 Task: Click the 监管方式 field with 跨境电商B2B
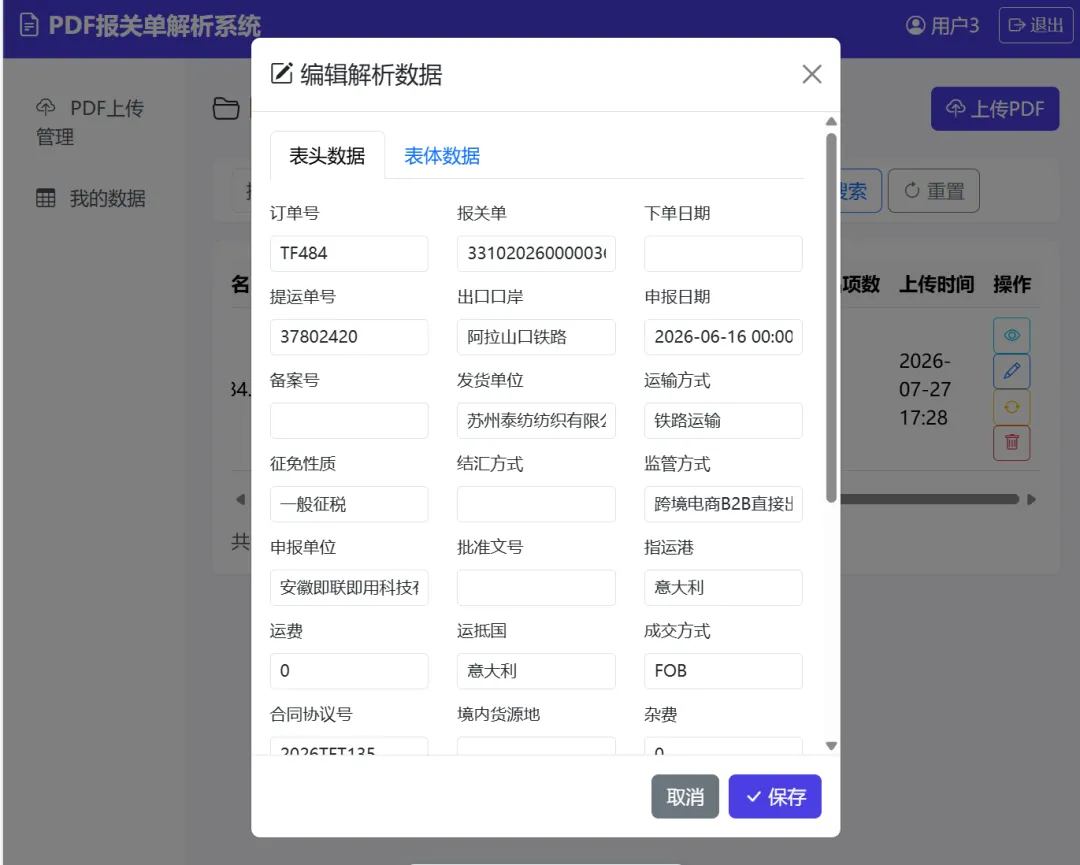coord(723,504)
